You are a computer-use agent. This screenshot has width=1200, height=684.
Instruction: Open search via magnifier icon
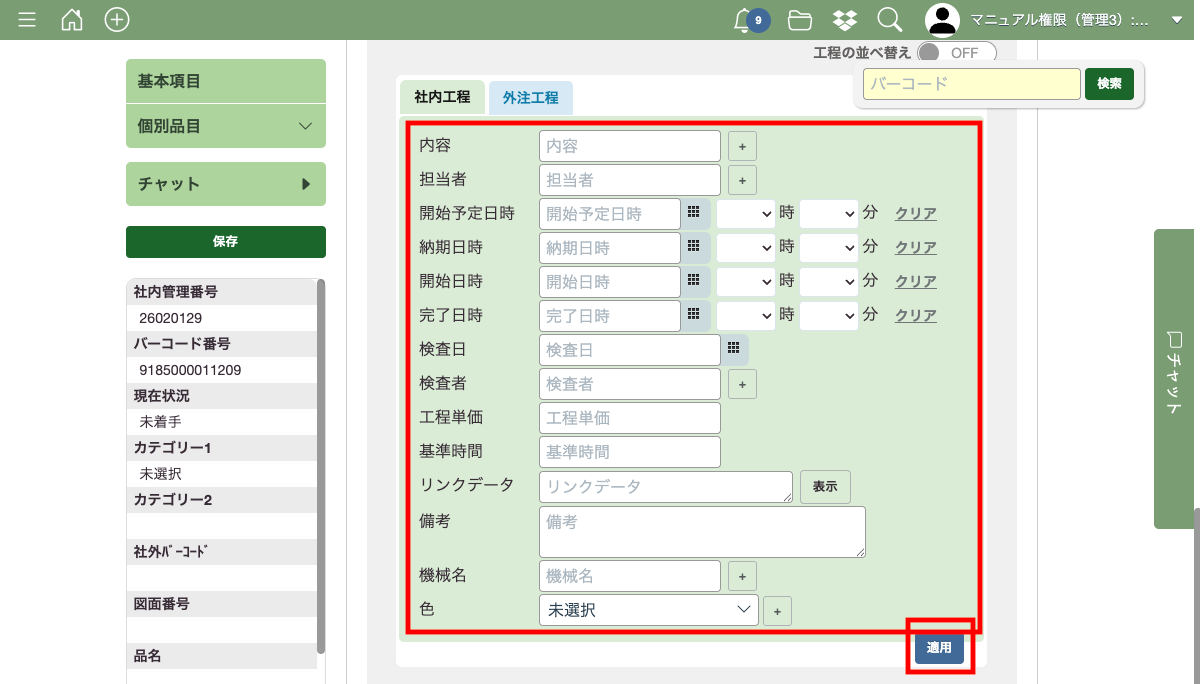[x=889, y=20]
